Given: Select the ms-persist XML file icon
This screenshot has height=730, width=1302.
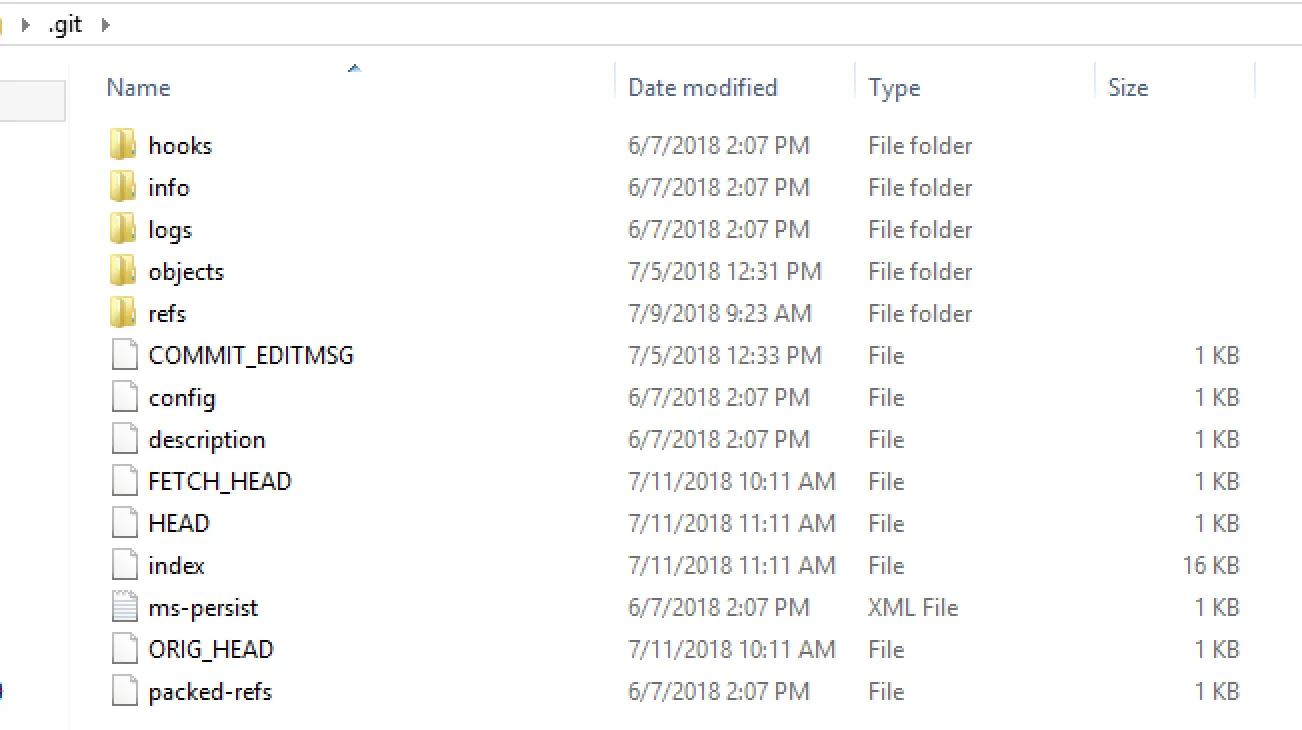Looking at the screenshot, I should [x=124, y=608].
